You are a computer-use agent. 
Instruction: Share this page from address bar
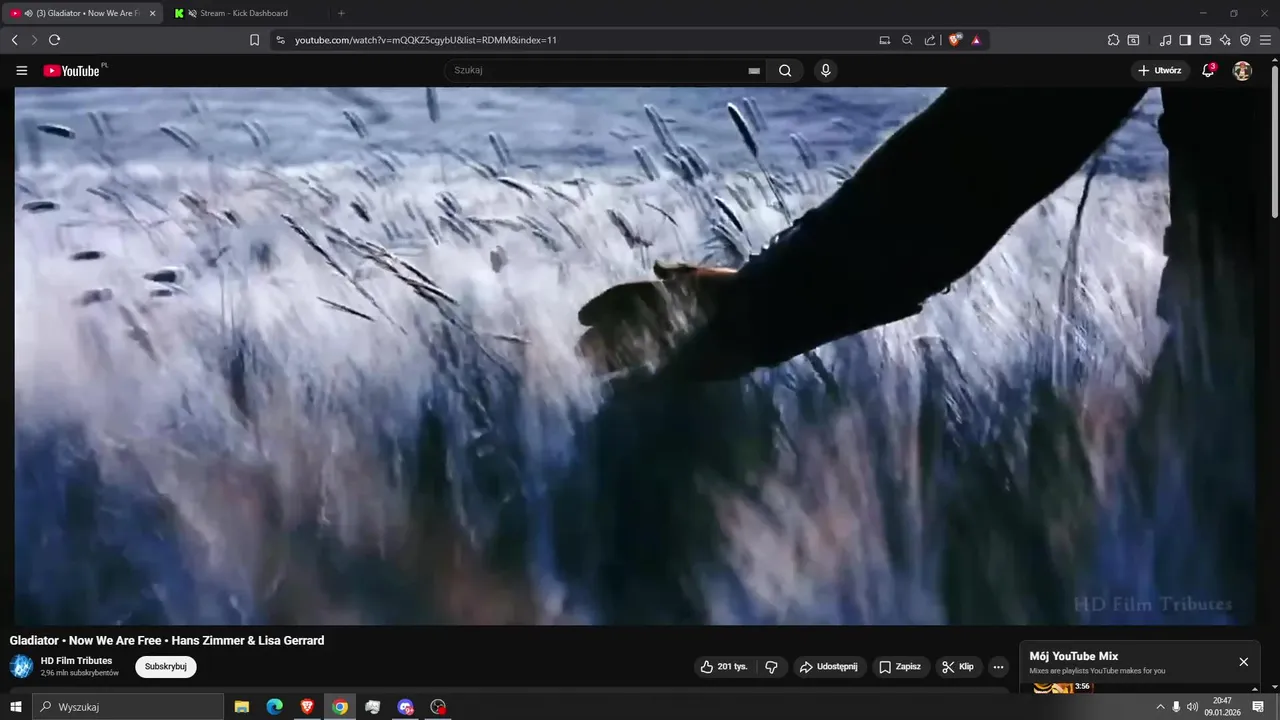(x=930, y=40)
